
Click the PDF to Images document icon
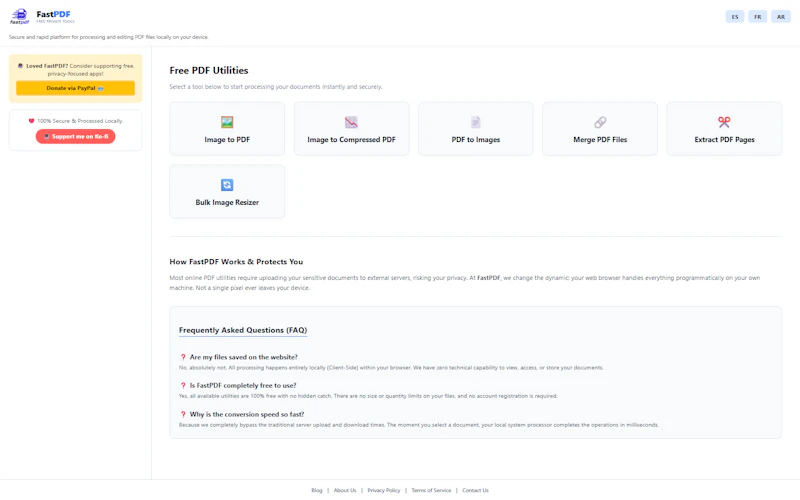(476, 122)
